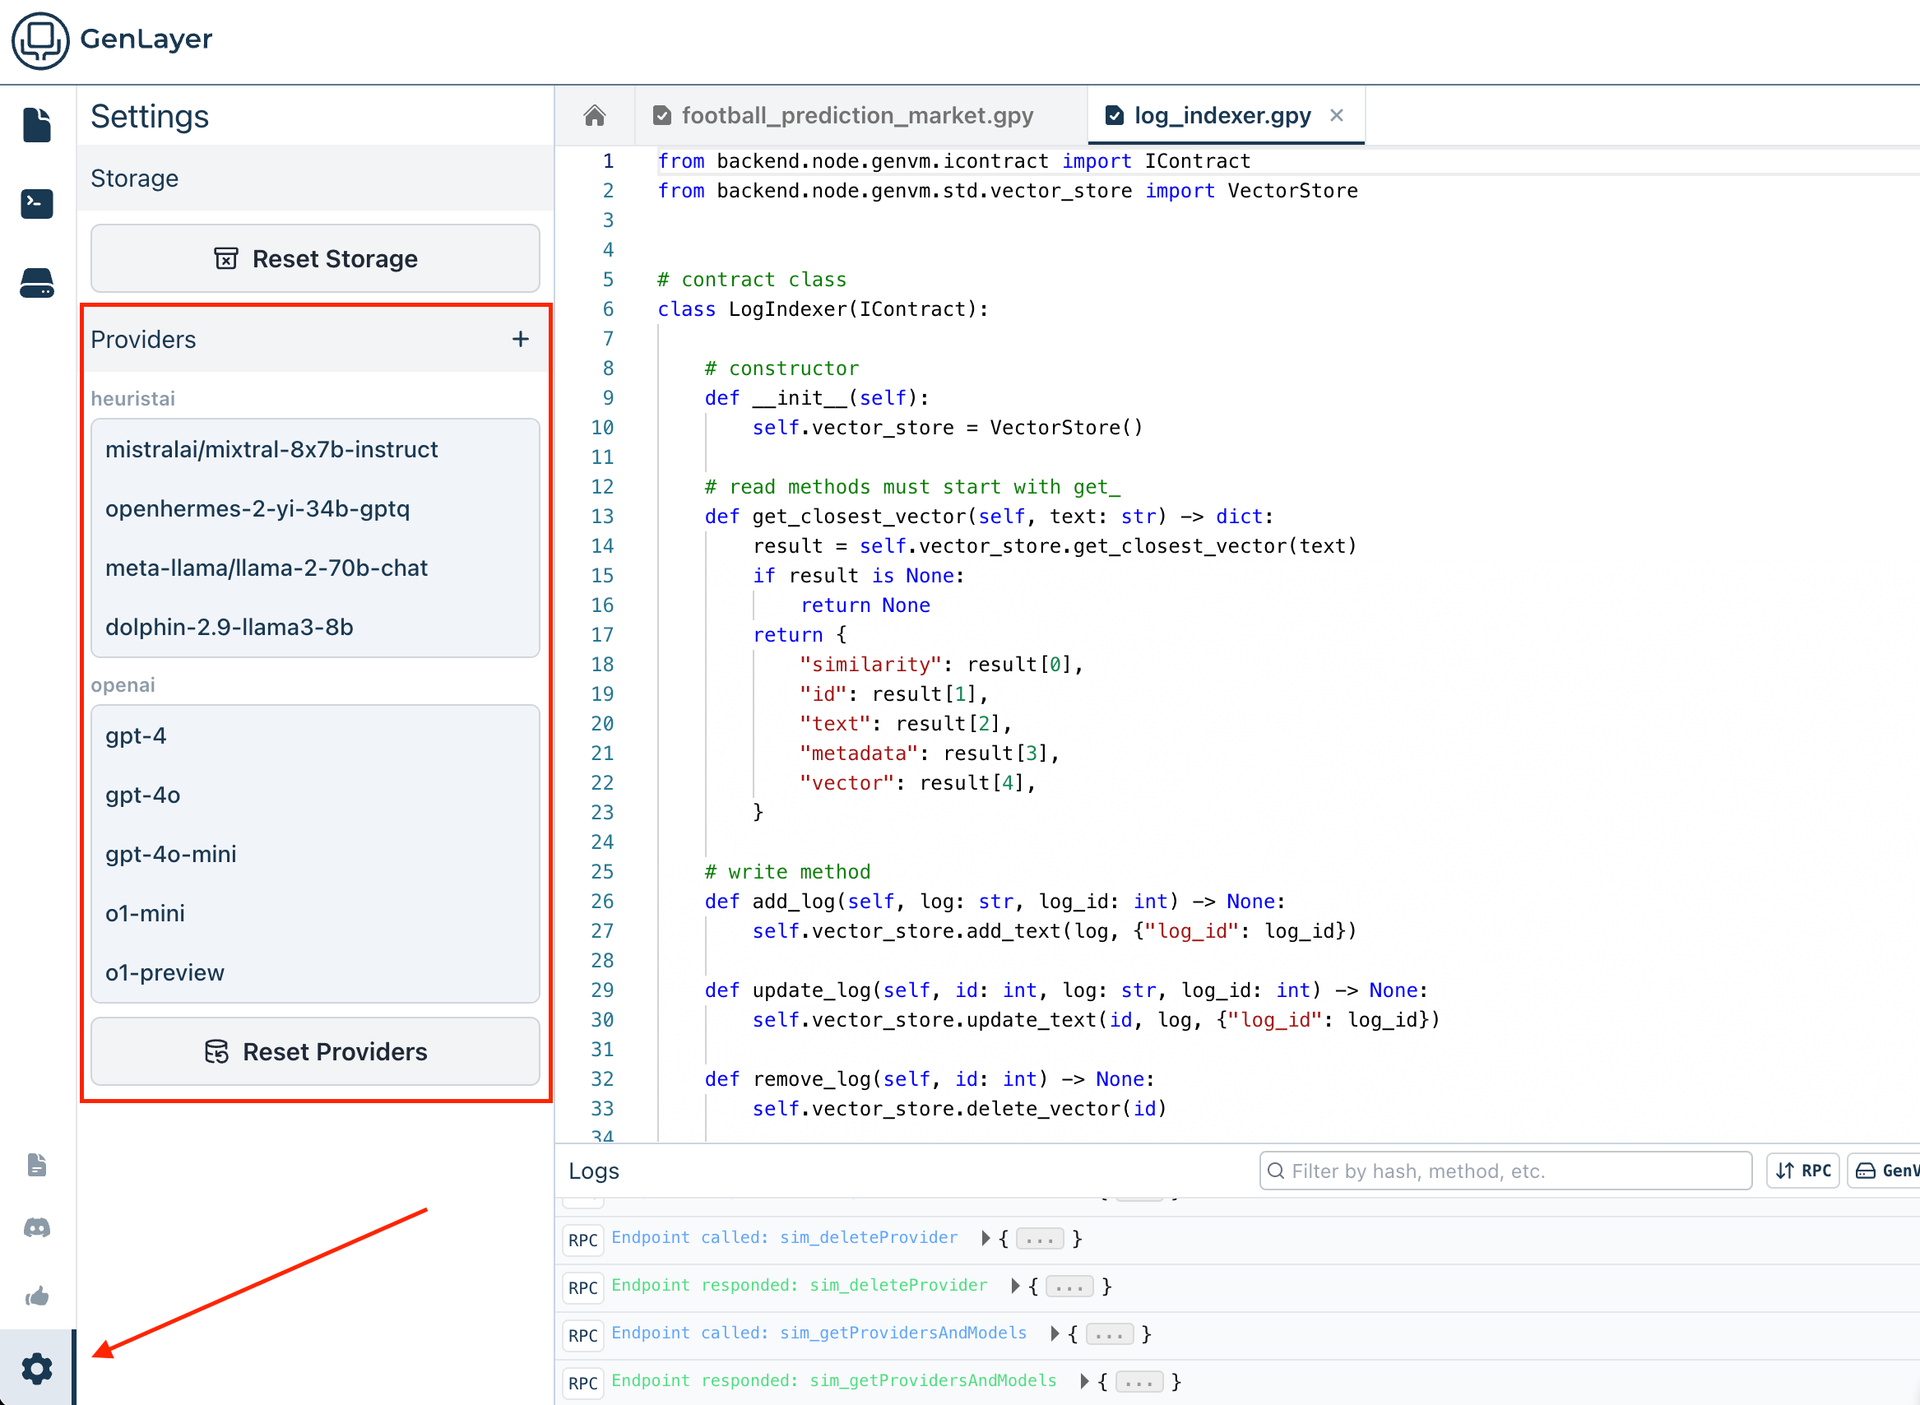
Task: Close the log_indexer.gpy tab
Action: click(1337, 116)
